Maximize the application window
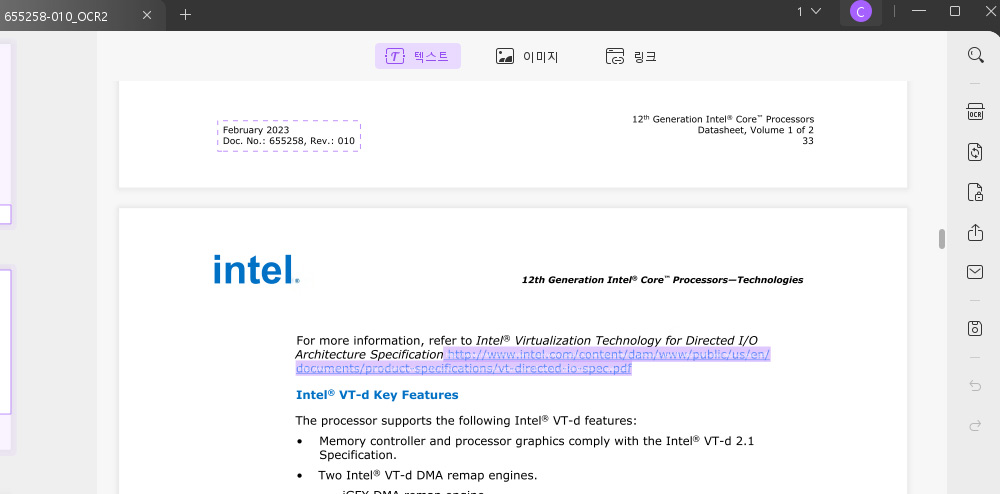The height and width of the screenshot is (494, 1000). pos(955,11)
